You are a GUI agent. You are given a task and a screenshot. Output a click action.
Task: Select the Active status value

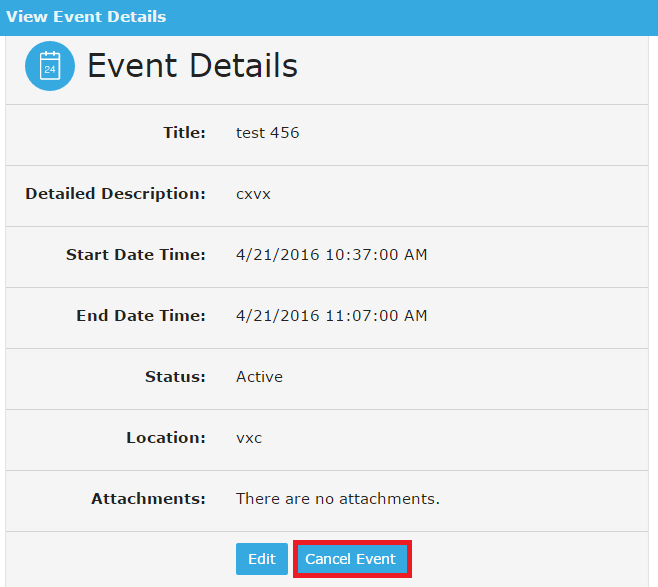[259, 377]
